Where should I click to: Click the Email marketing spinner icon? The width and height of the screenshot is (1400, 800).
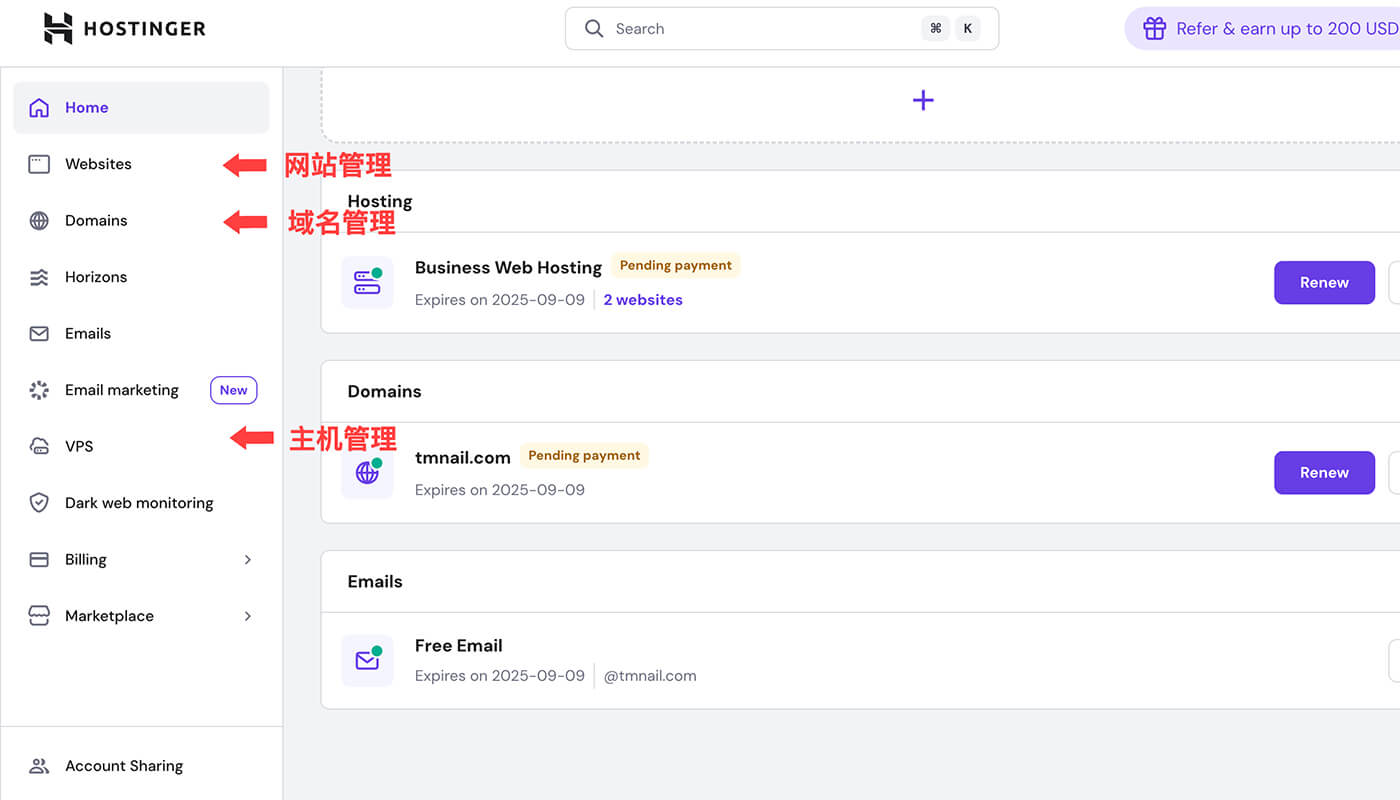39,390
